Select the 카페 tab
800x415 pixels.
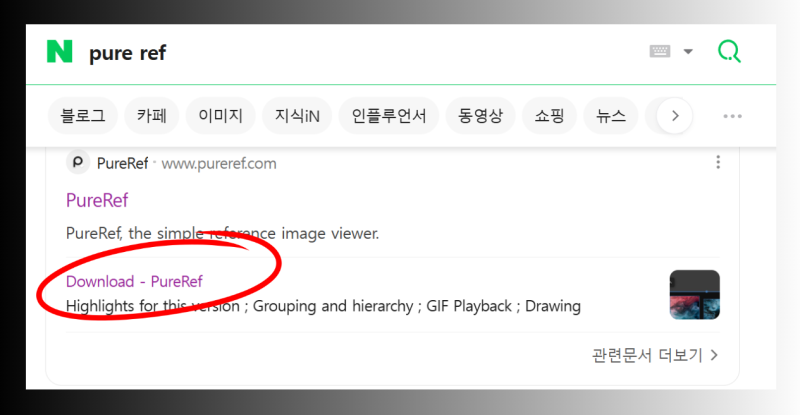tap(152, 116)
